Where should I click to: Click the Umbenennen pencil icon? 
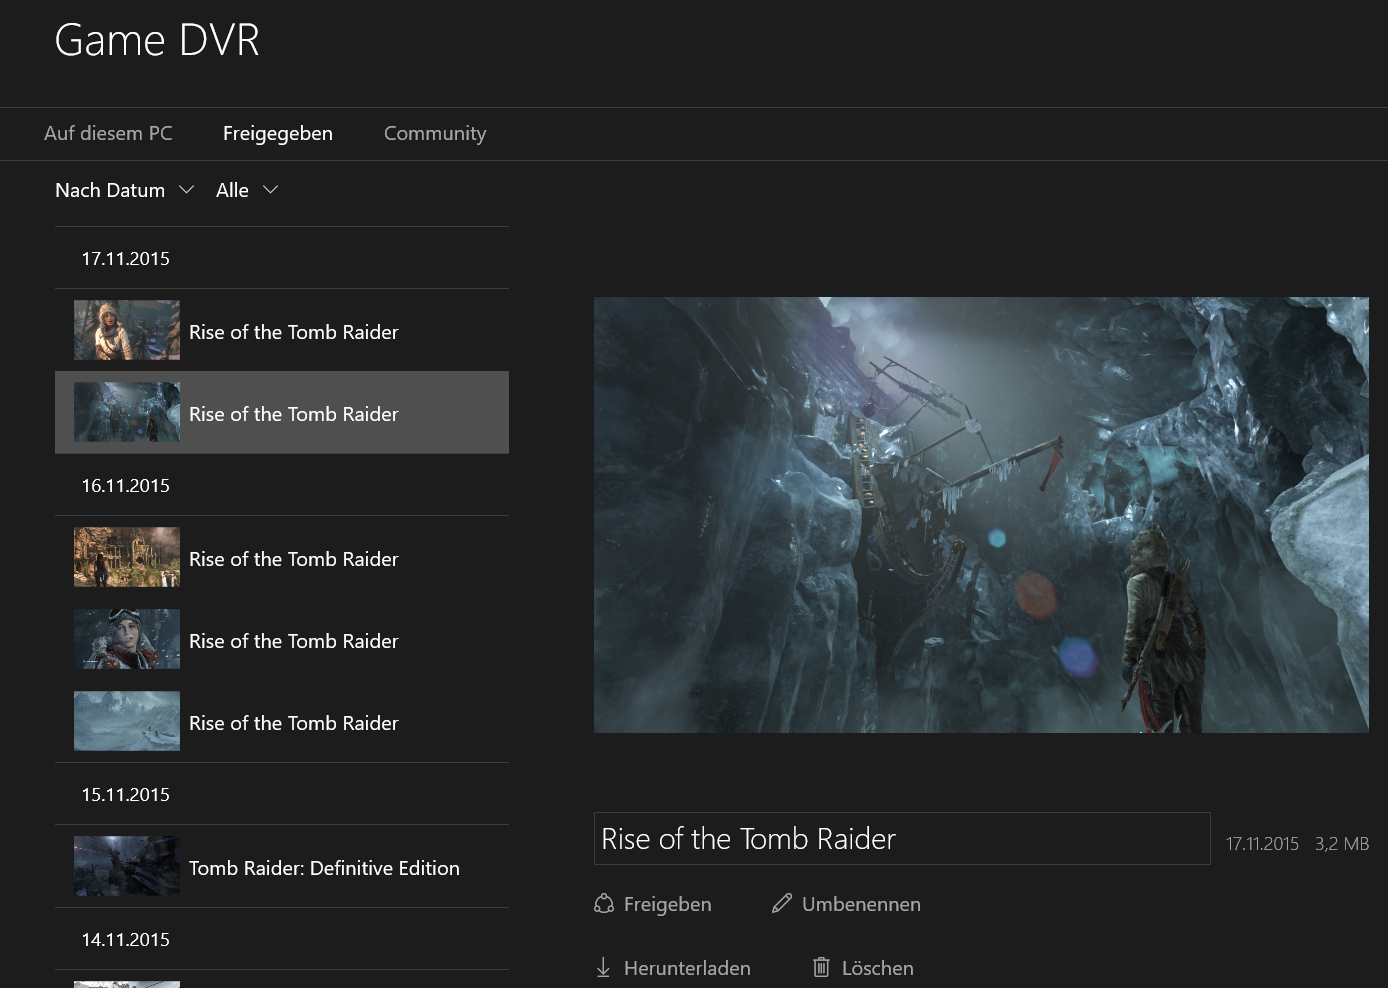point(782,904)
